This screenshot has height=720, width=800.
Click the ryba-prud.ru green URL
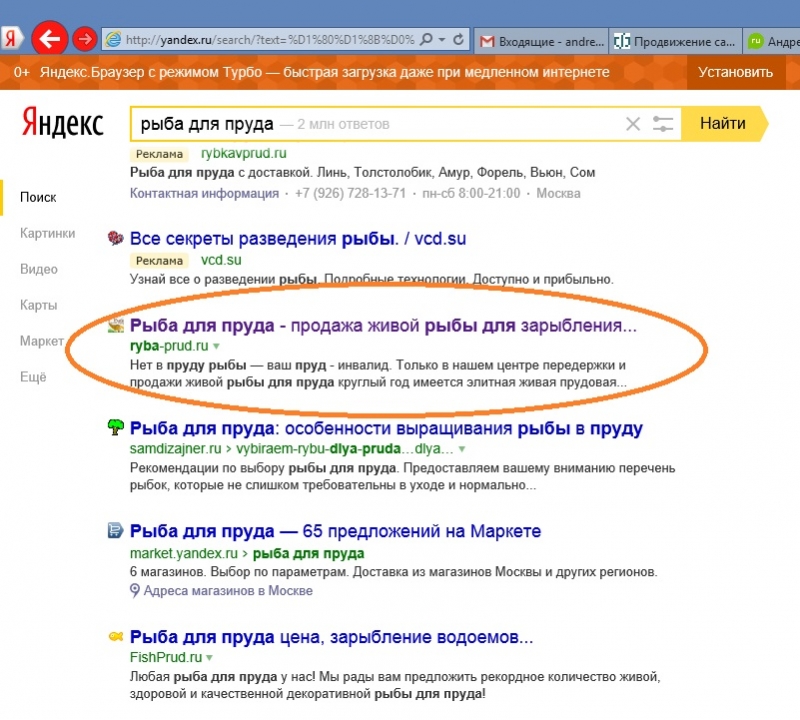click(x=169, y=346)
